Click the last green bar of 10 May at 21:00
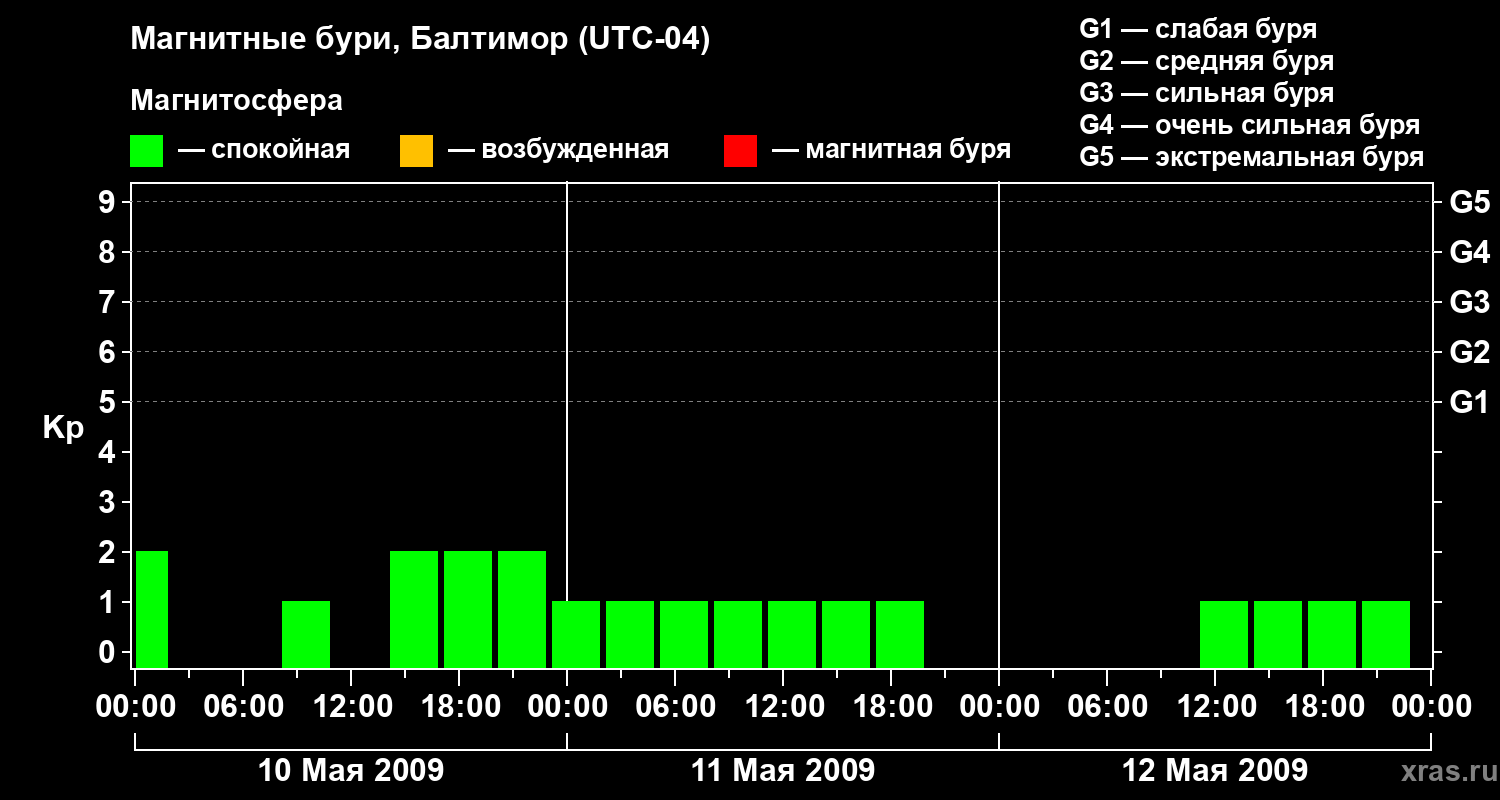 point(522,609)
